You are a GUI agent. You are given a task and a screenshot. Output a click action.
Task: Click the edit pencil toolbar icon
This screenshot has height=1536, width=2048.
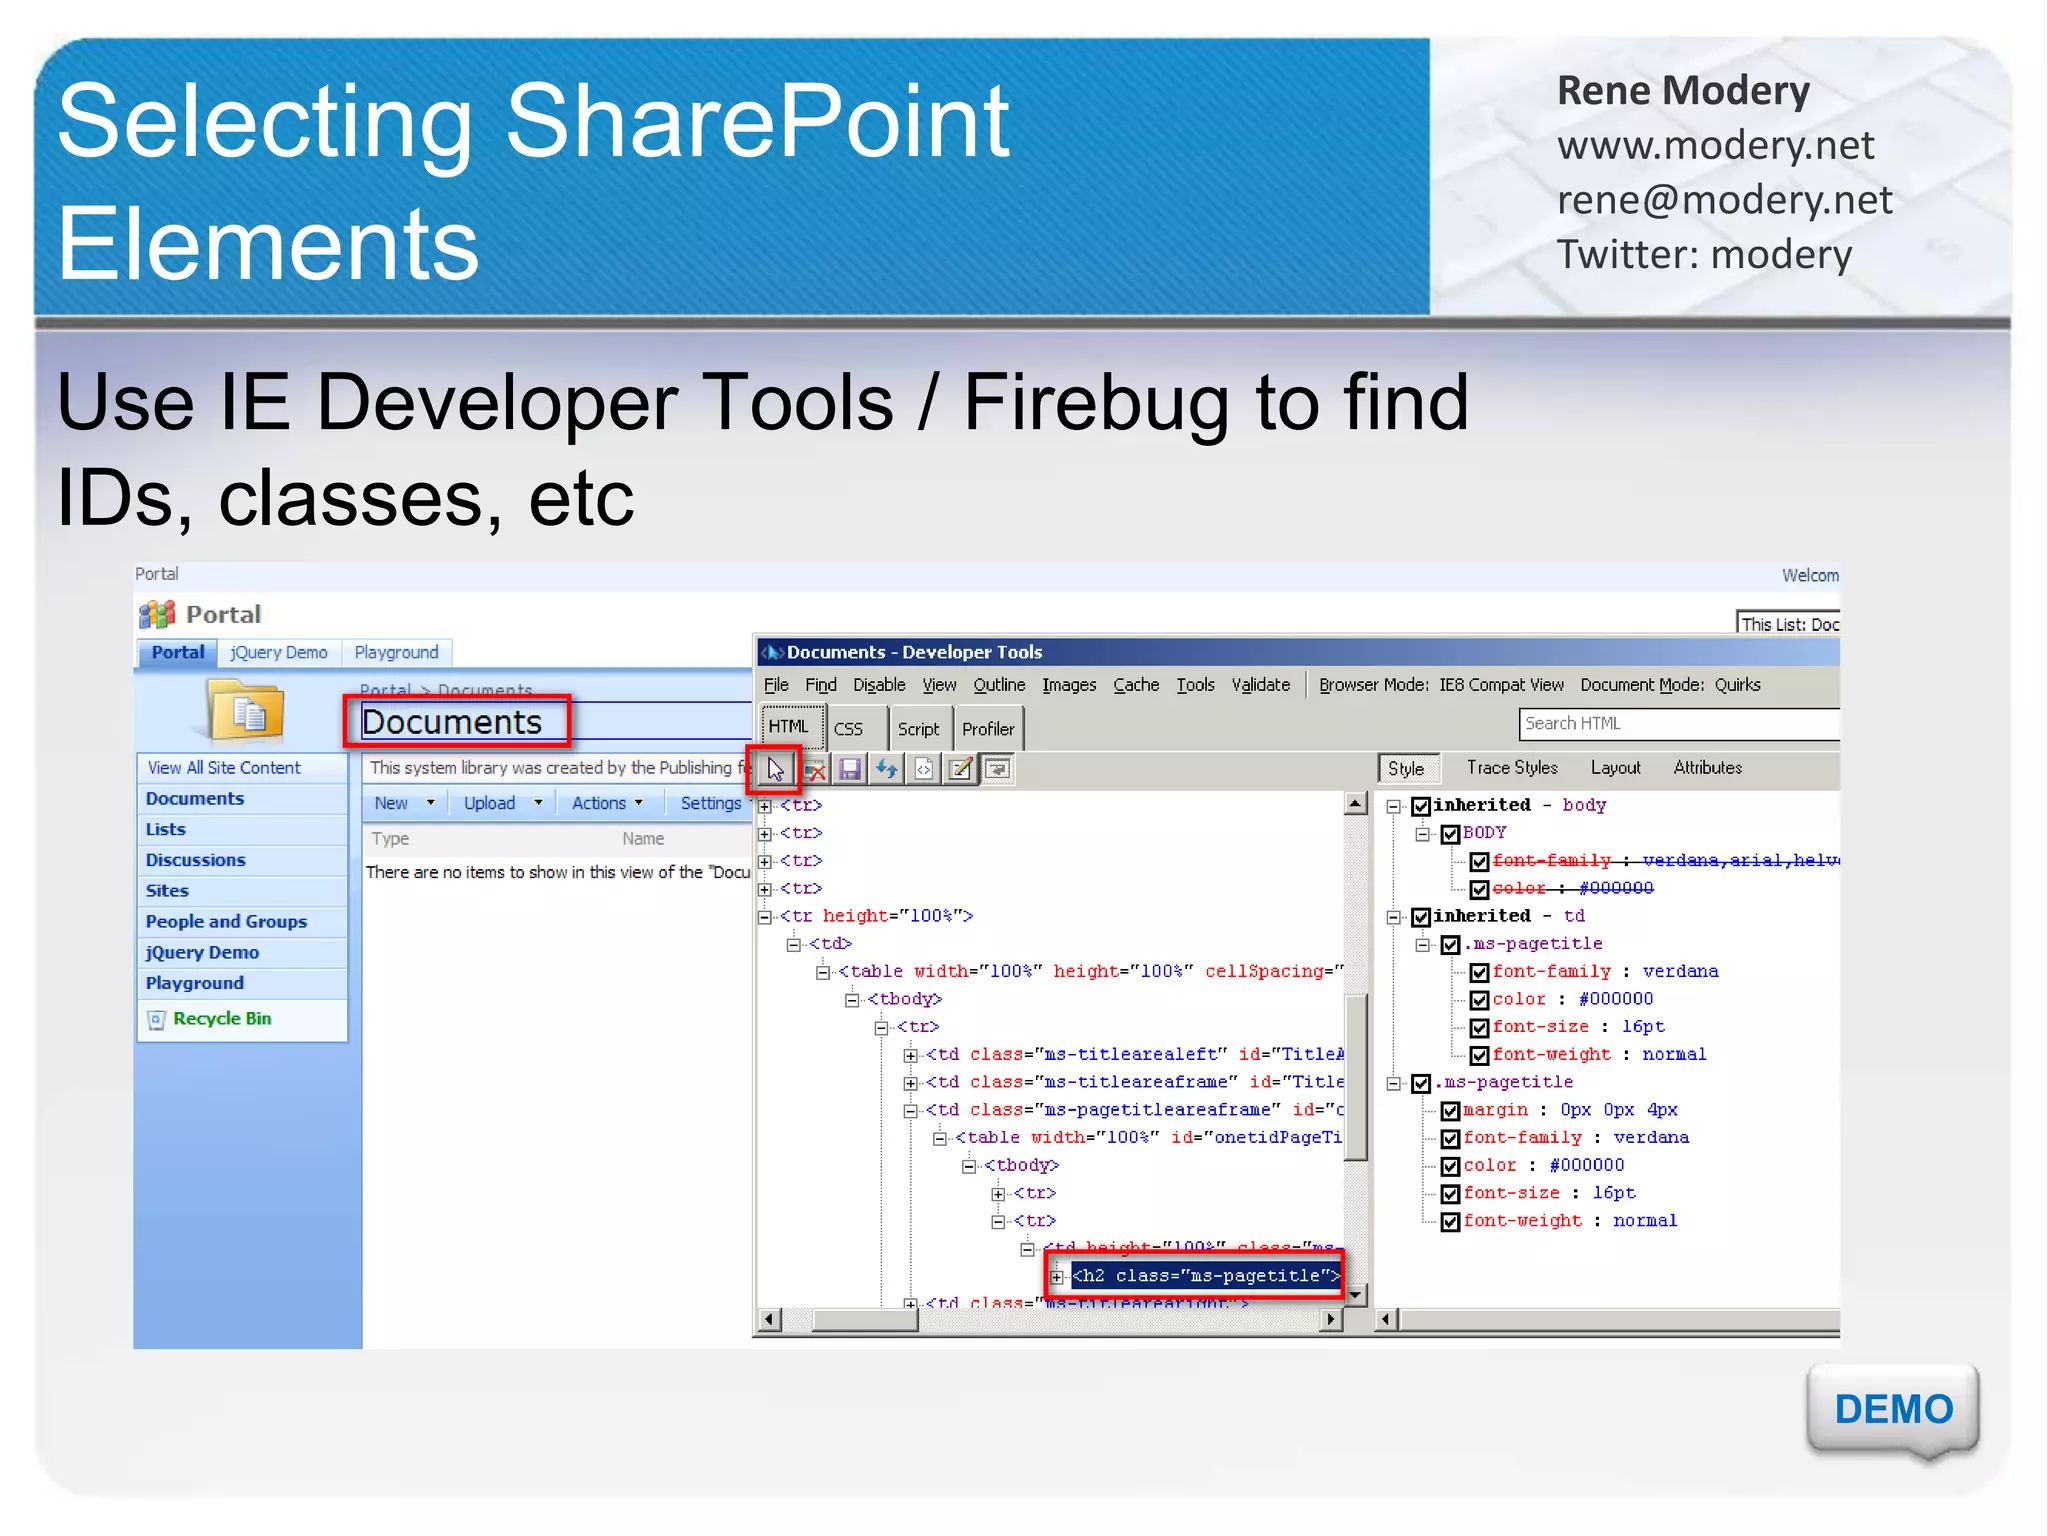click(x=960, y=769)
